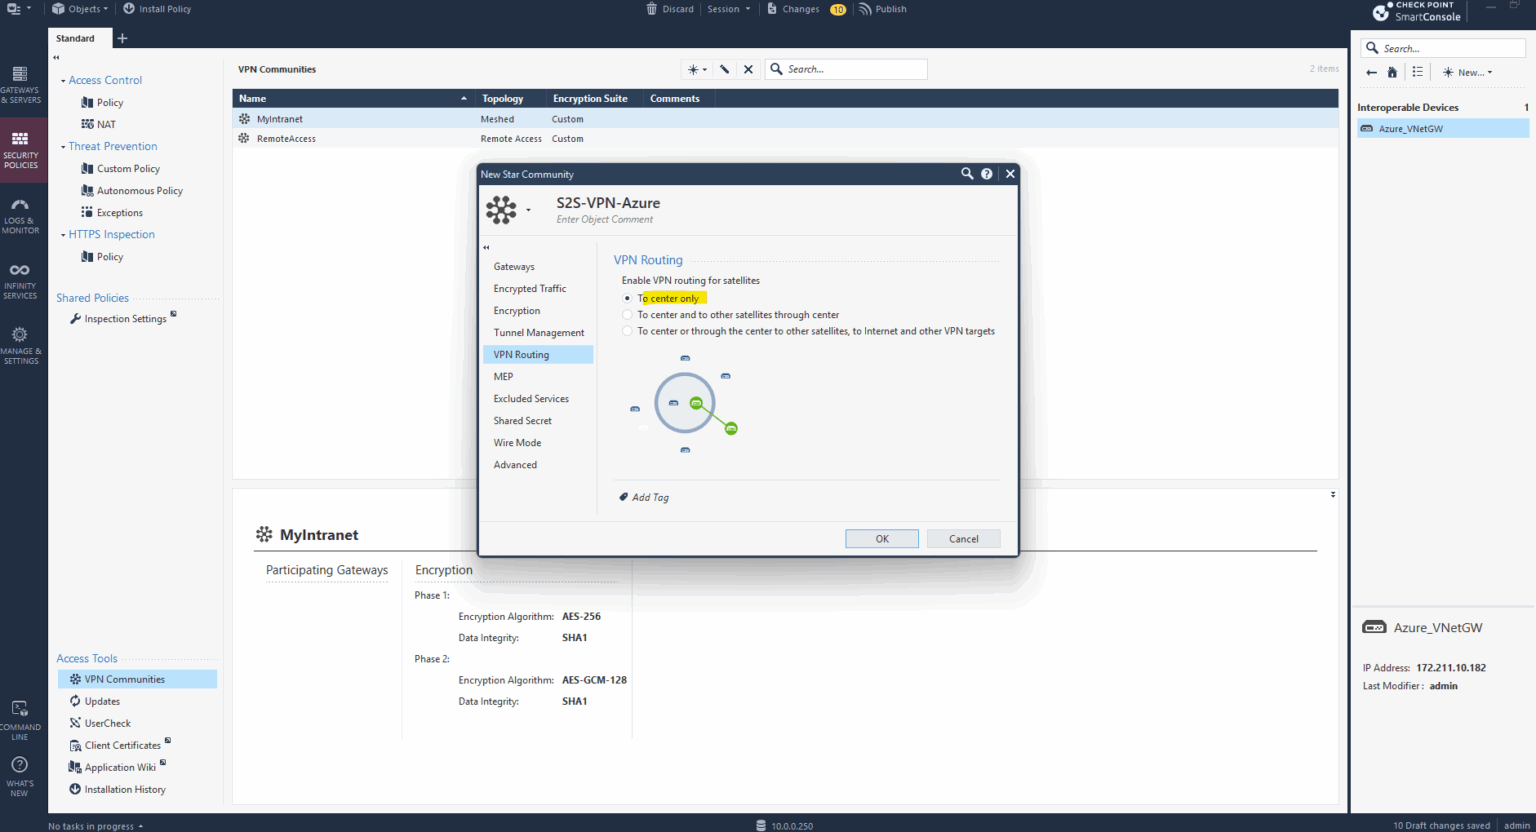This screenshot has width=1536, height=832.
Task: Open the New... dropdown in the Objects panel
Action: coord(1467,71)
